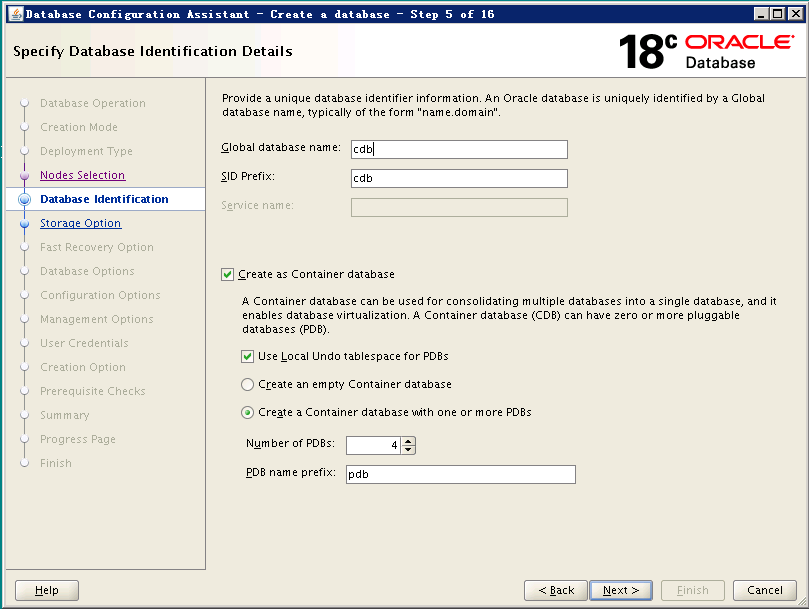Viewport: 809px width, 609px height.
Task: Click the Nodes Selection step bullet marker
Action: [24, 175]
